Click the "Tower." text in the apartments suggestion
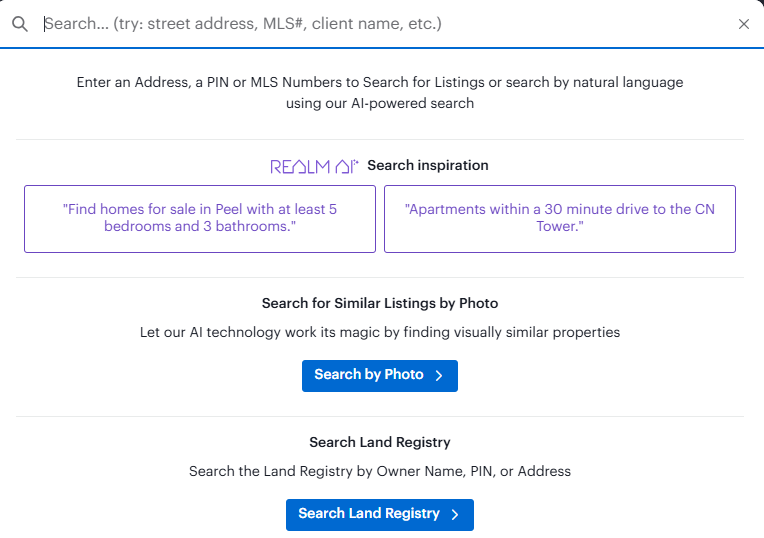This screenshot has width=764, height=538. [560, 227]
